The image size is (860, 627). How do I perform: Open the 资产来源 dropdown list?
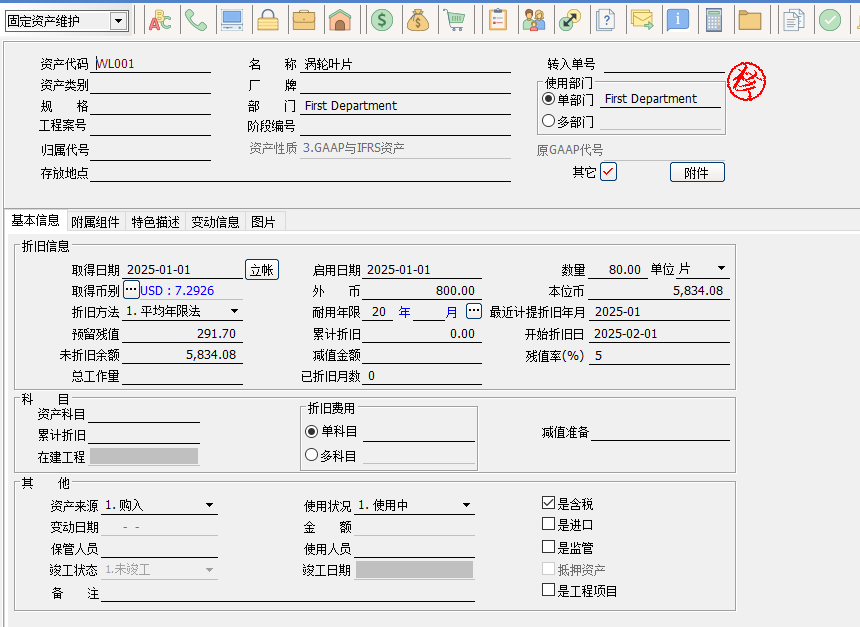tap(209, 506)
